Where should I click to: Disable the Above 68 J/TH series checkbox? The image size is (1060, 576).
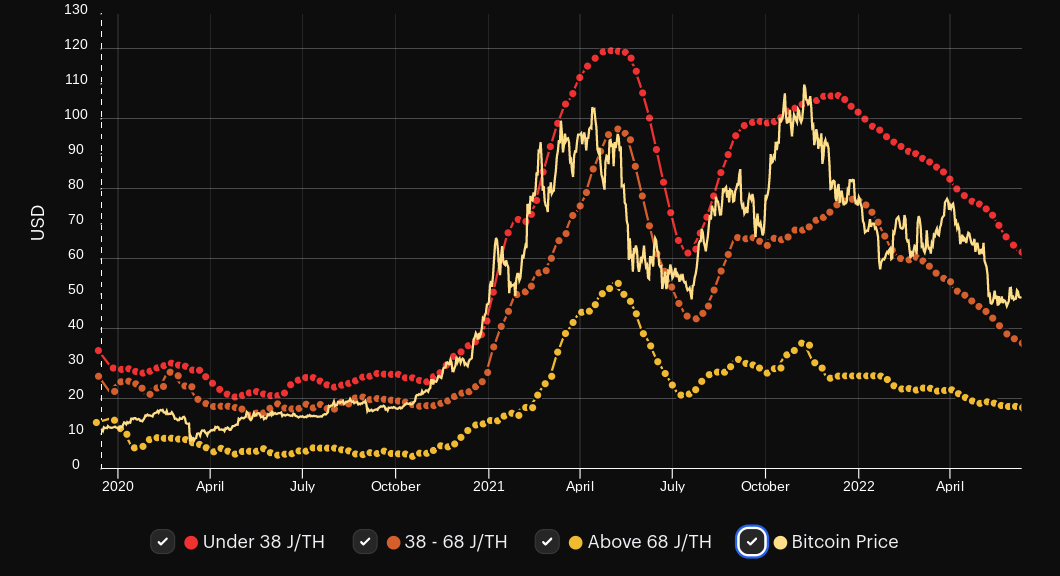pos(547,542)
